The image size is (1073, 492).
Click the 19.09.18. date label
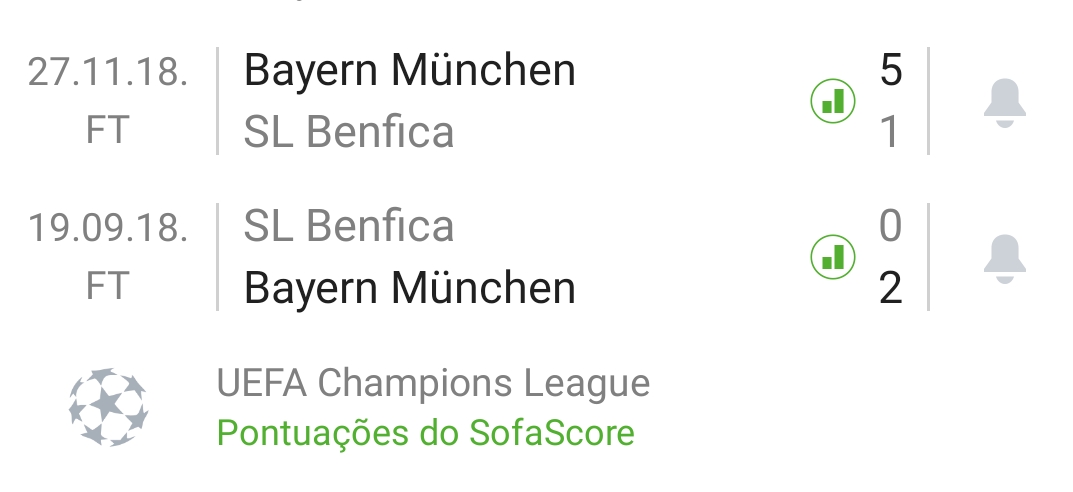(x=107, y=228)
